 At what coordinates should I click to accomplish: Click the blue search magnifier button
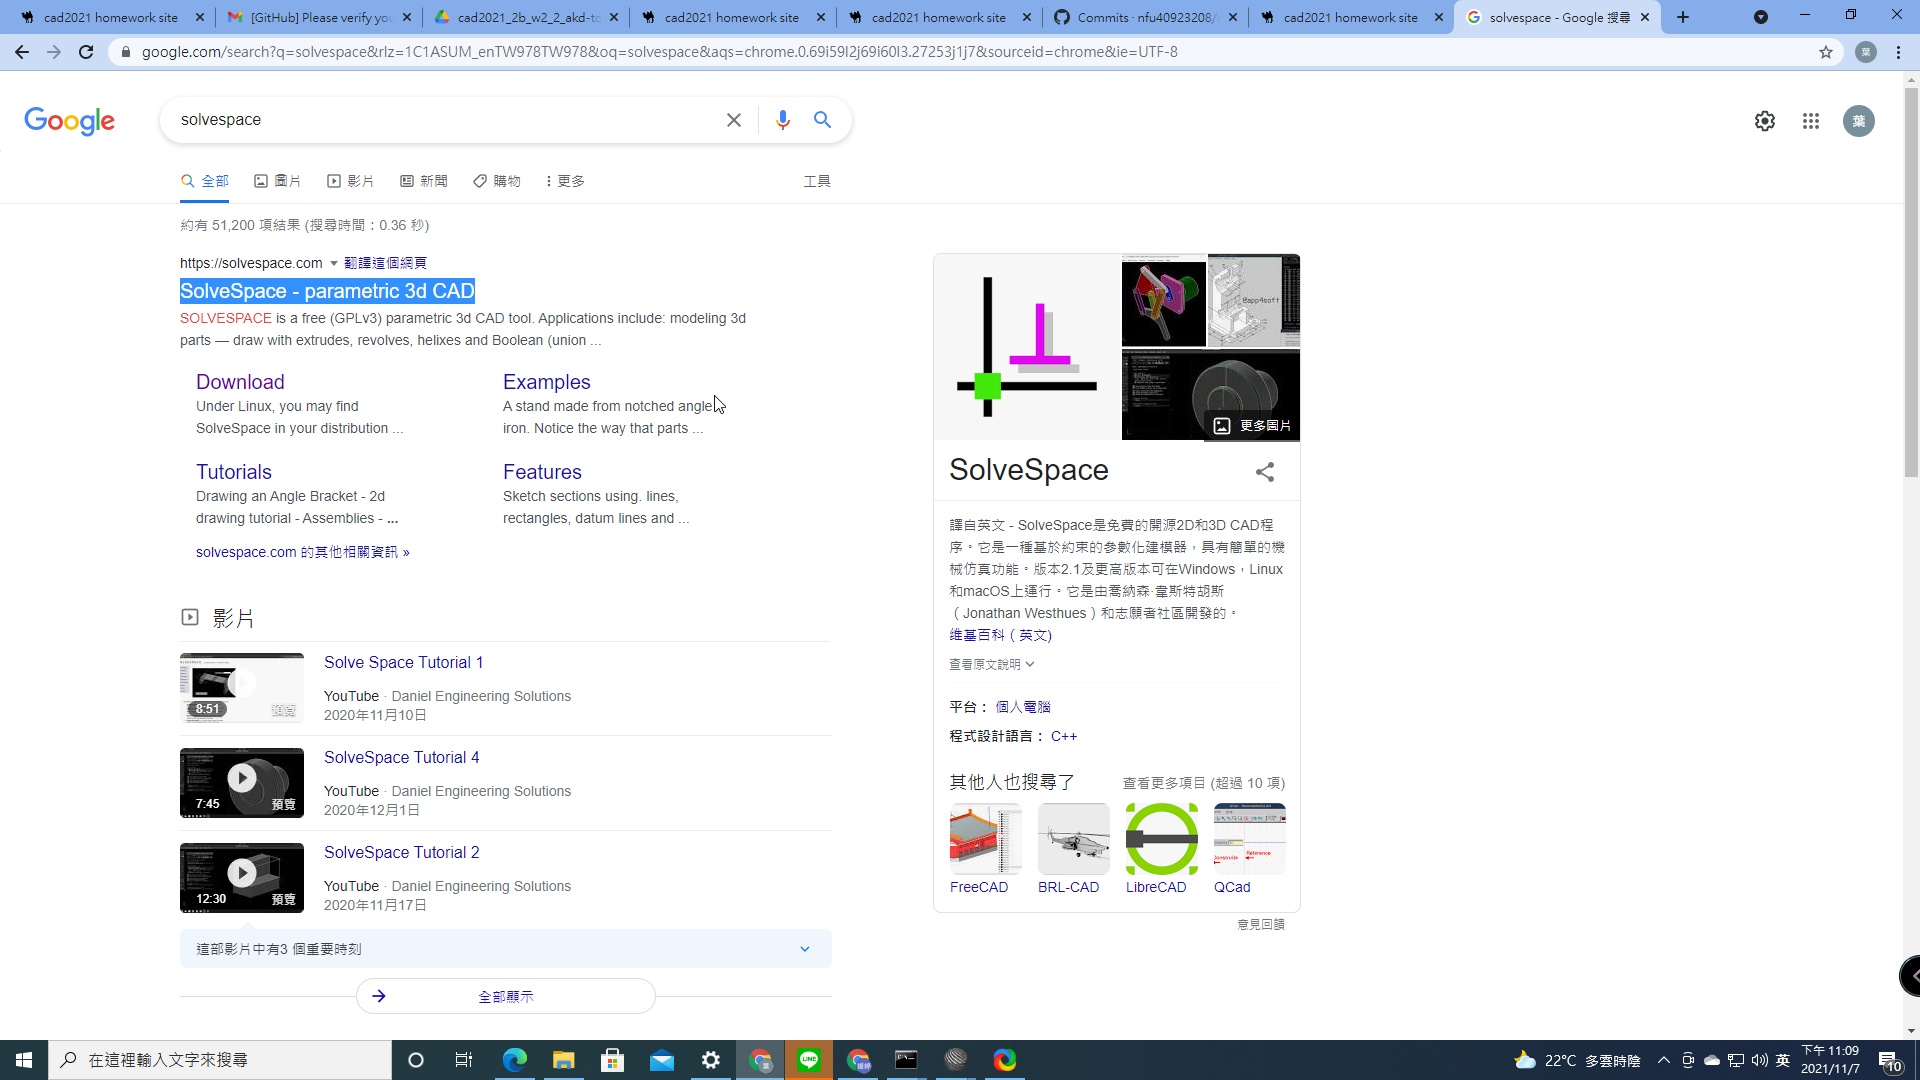click(x=823, y=120)
